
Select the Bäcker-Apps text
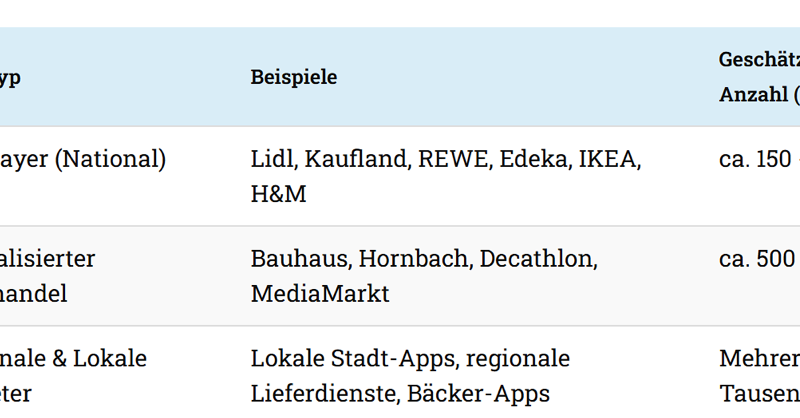pyautogui.click(x=478, y=393)
